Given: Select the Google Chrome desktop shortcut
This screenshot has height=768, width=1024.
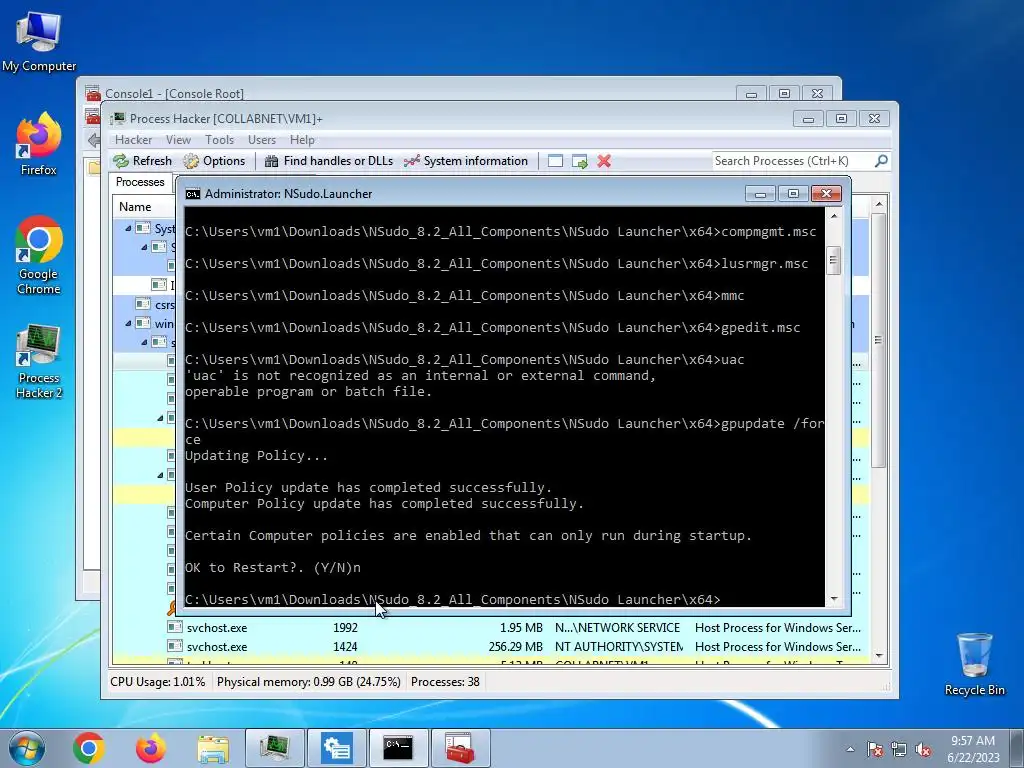Looking at the screenshot, I should coord(39,255).
